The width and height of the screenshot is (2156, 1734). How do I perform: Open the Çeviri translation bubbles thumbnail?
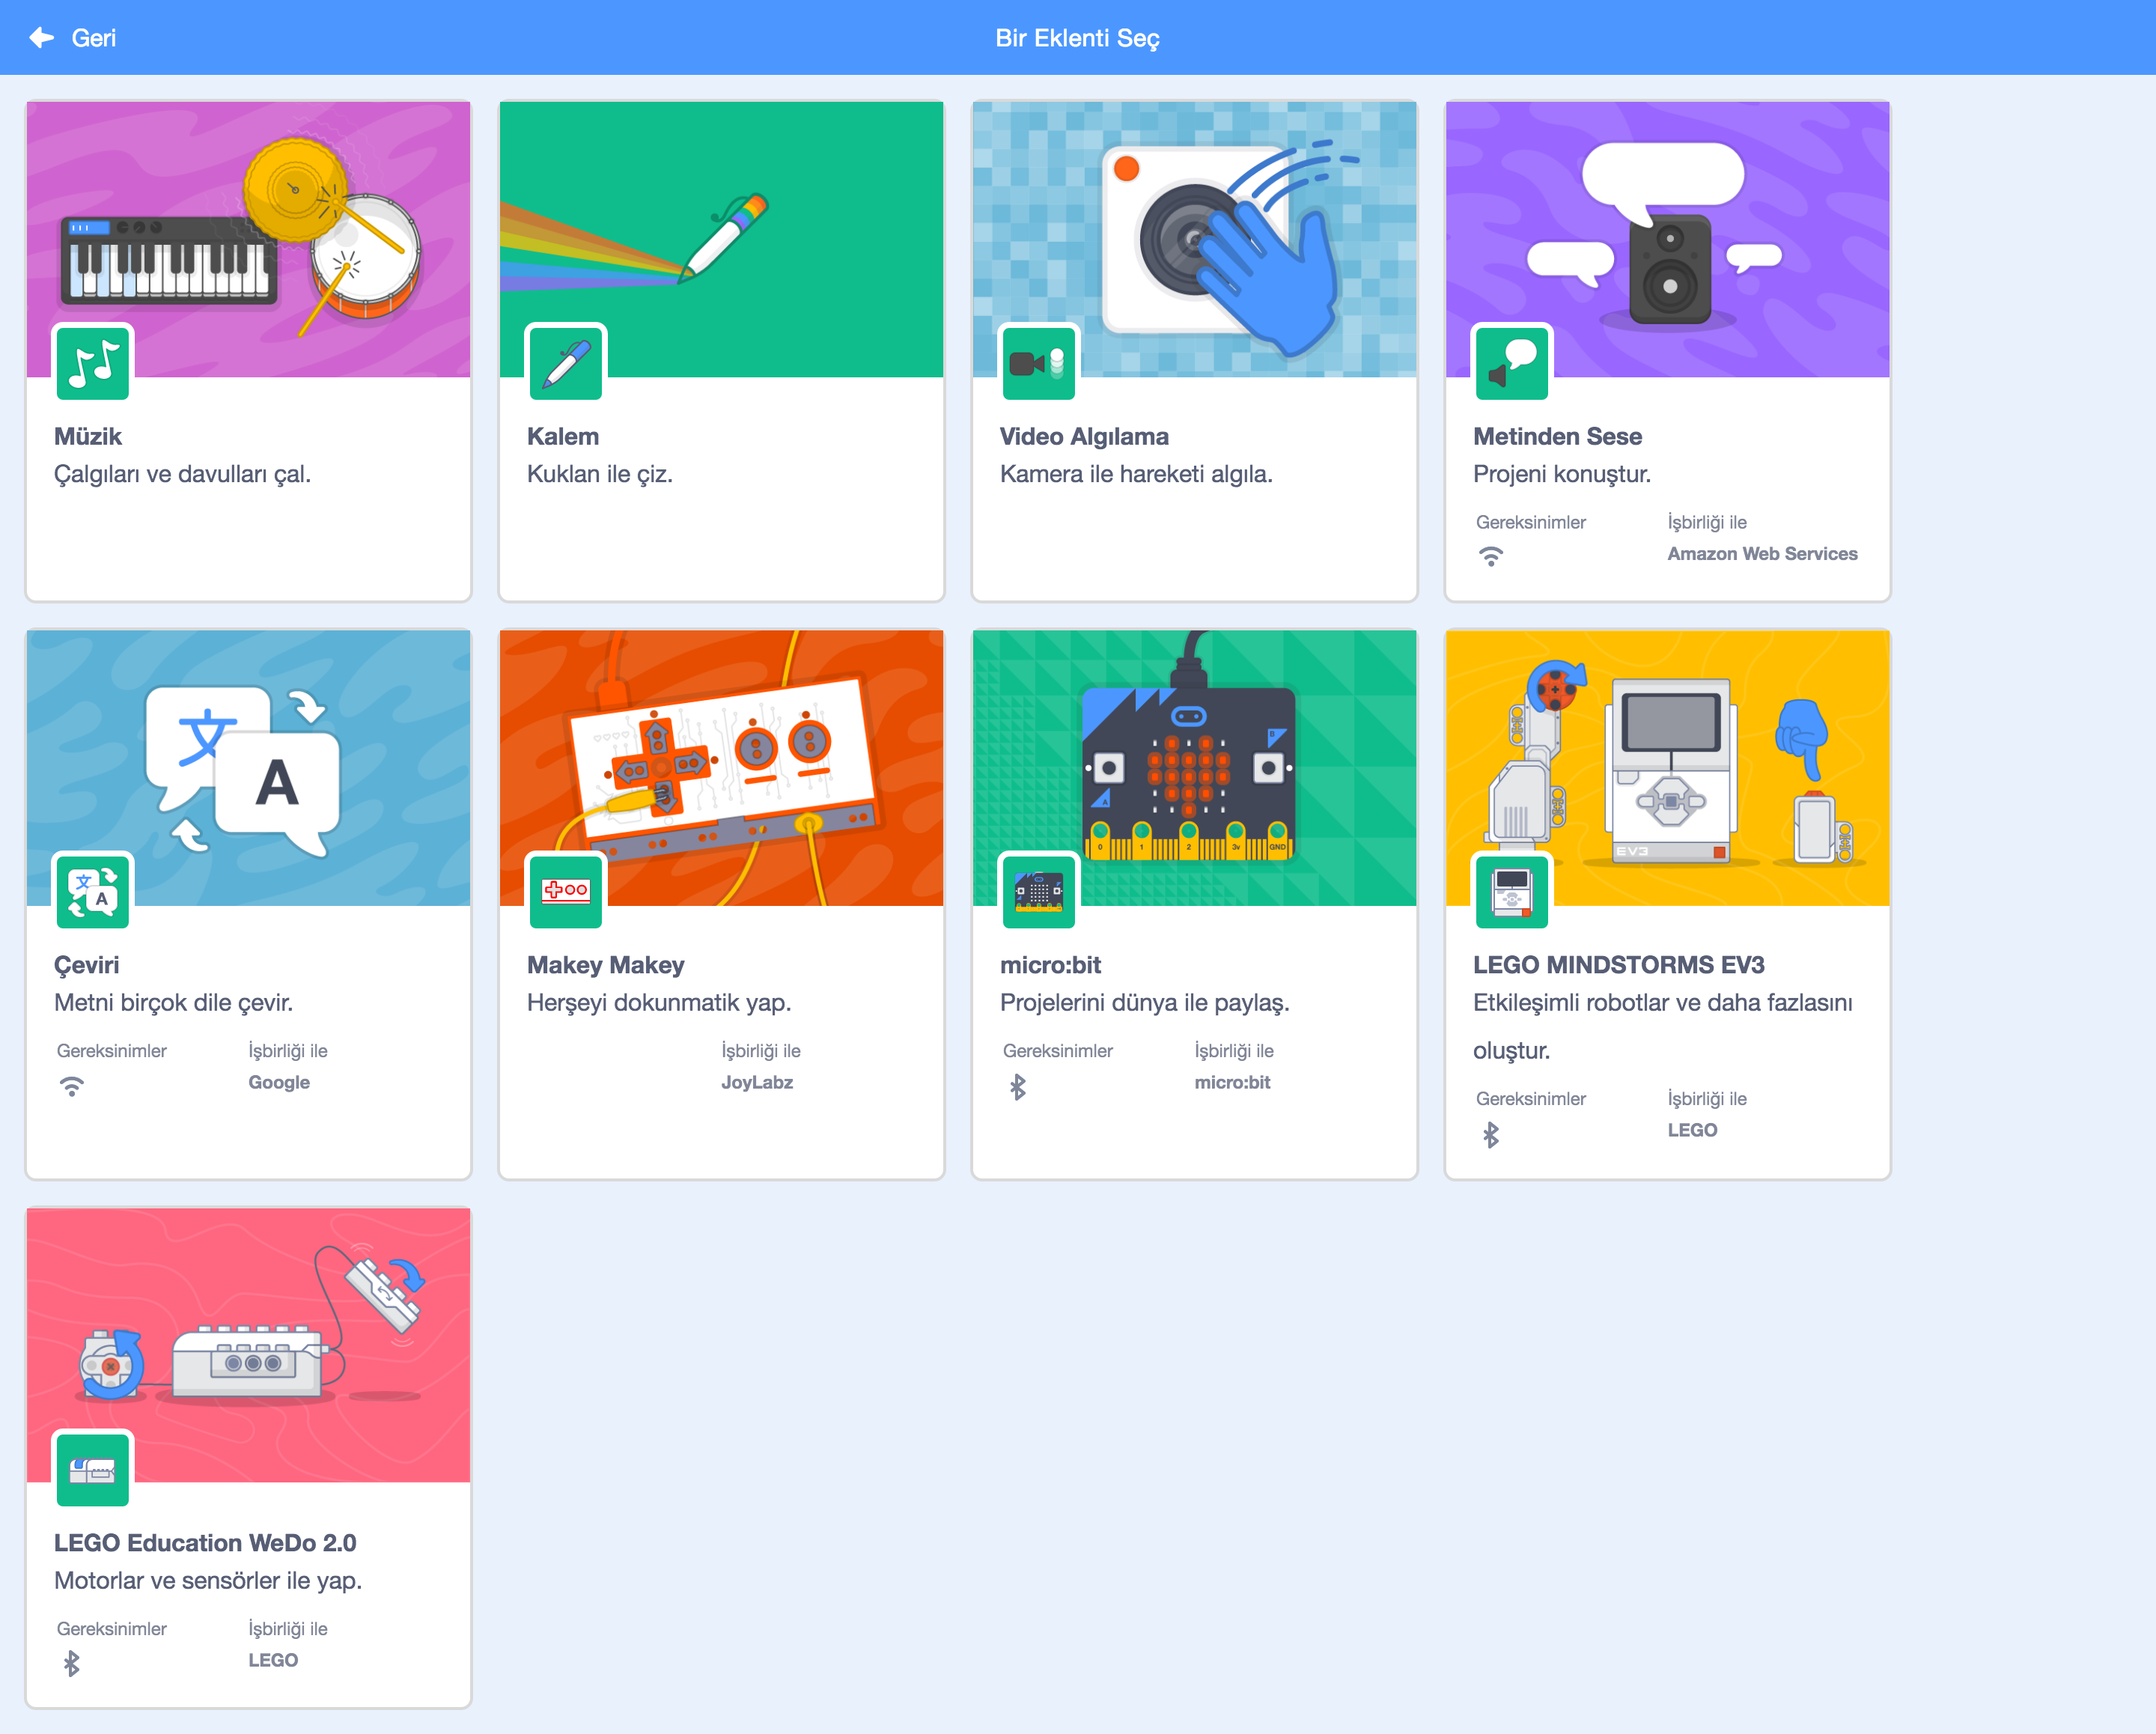248,768
